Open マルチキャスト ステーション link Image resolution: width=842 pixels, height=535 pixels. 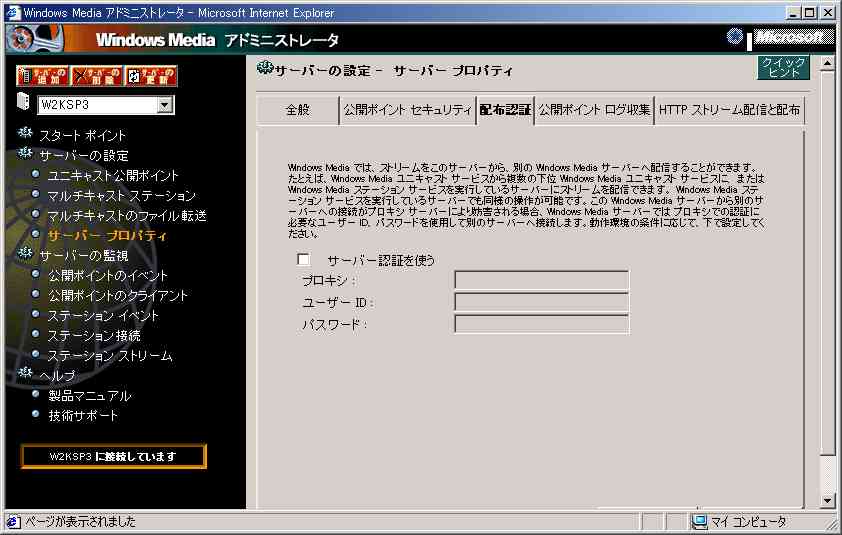[121, 196]
